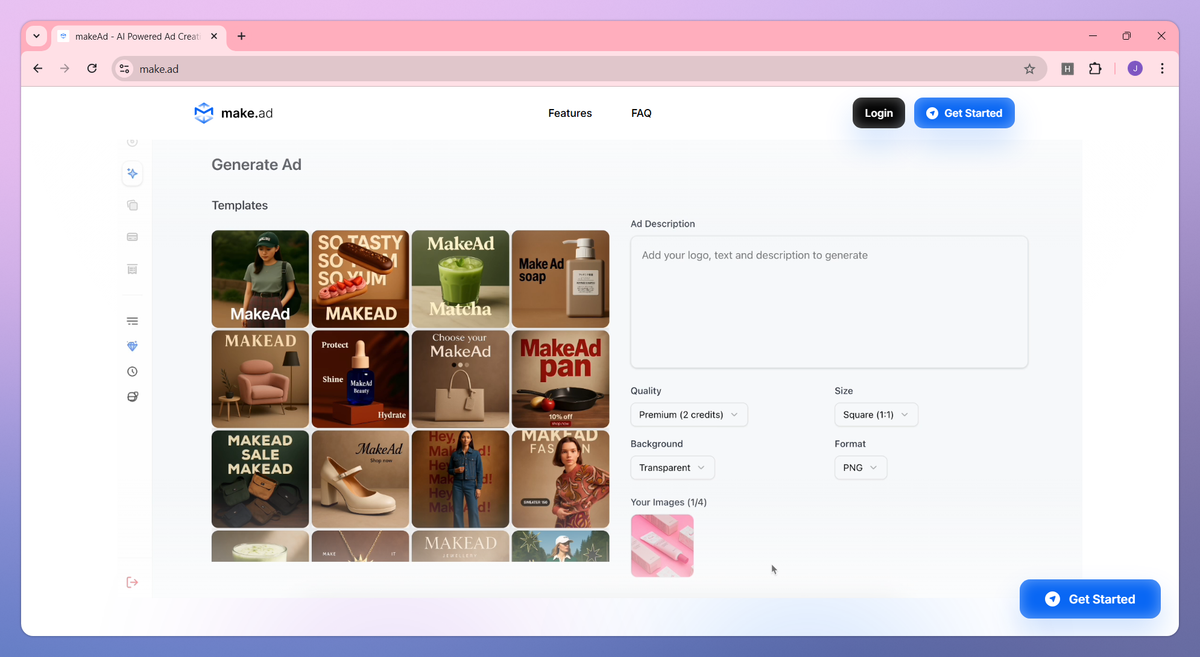Image resolution: width=1200 pixels, height=657 pixels.
Task: Bookmark this page with the star icon
Action: click(1029, 69)
